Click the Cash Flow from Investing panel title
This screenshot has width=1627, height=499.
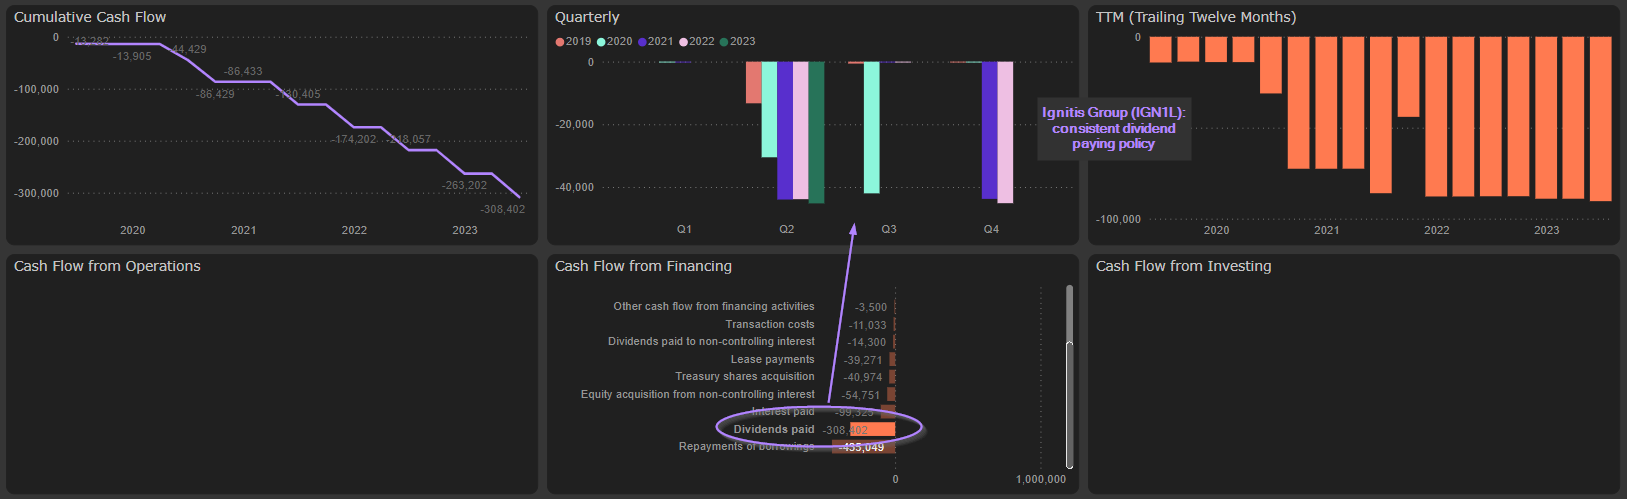point(1183,266)
